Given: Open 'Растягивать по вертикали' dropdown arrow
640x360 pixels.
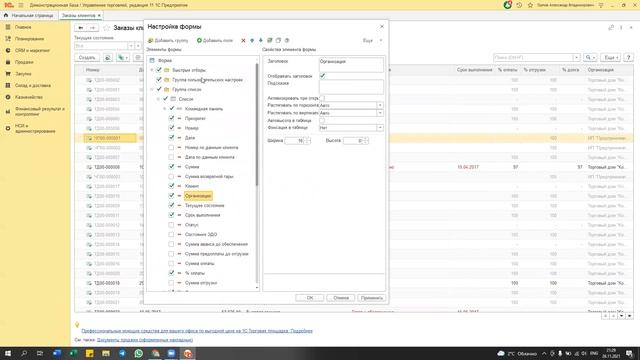Looking at the screenshot, I should pos(380,113).
